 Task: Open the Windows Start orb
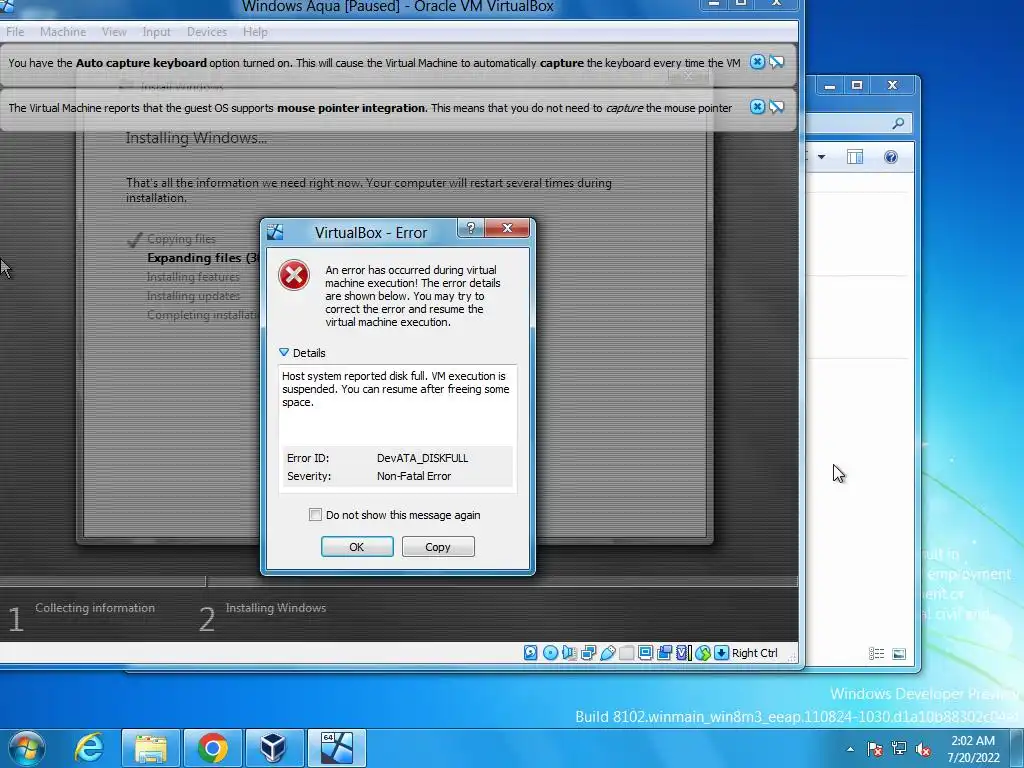pos(27,748)
